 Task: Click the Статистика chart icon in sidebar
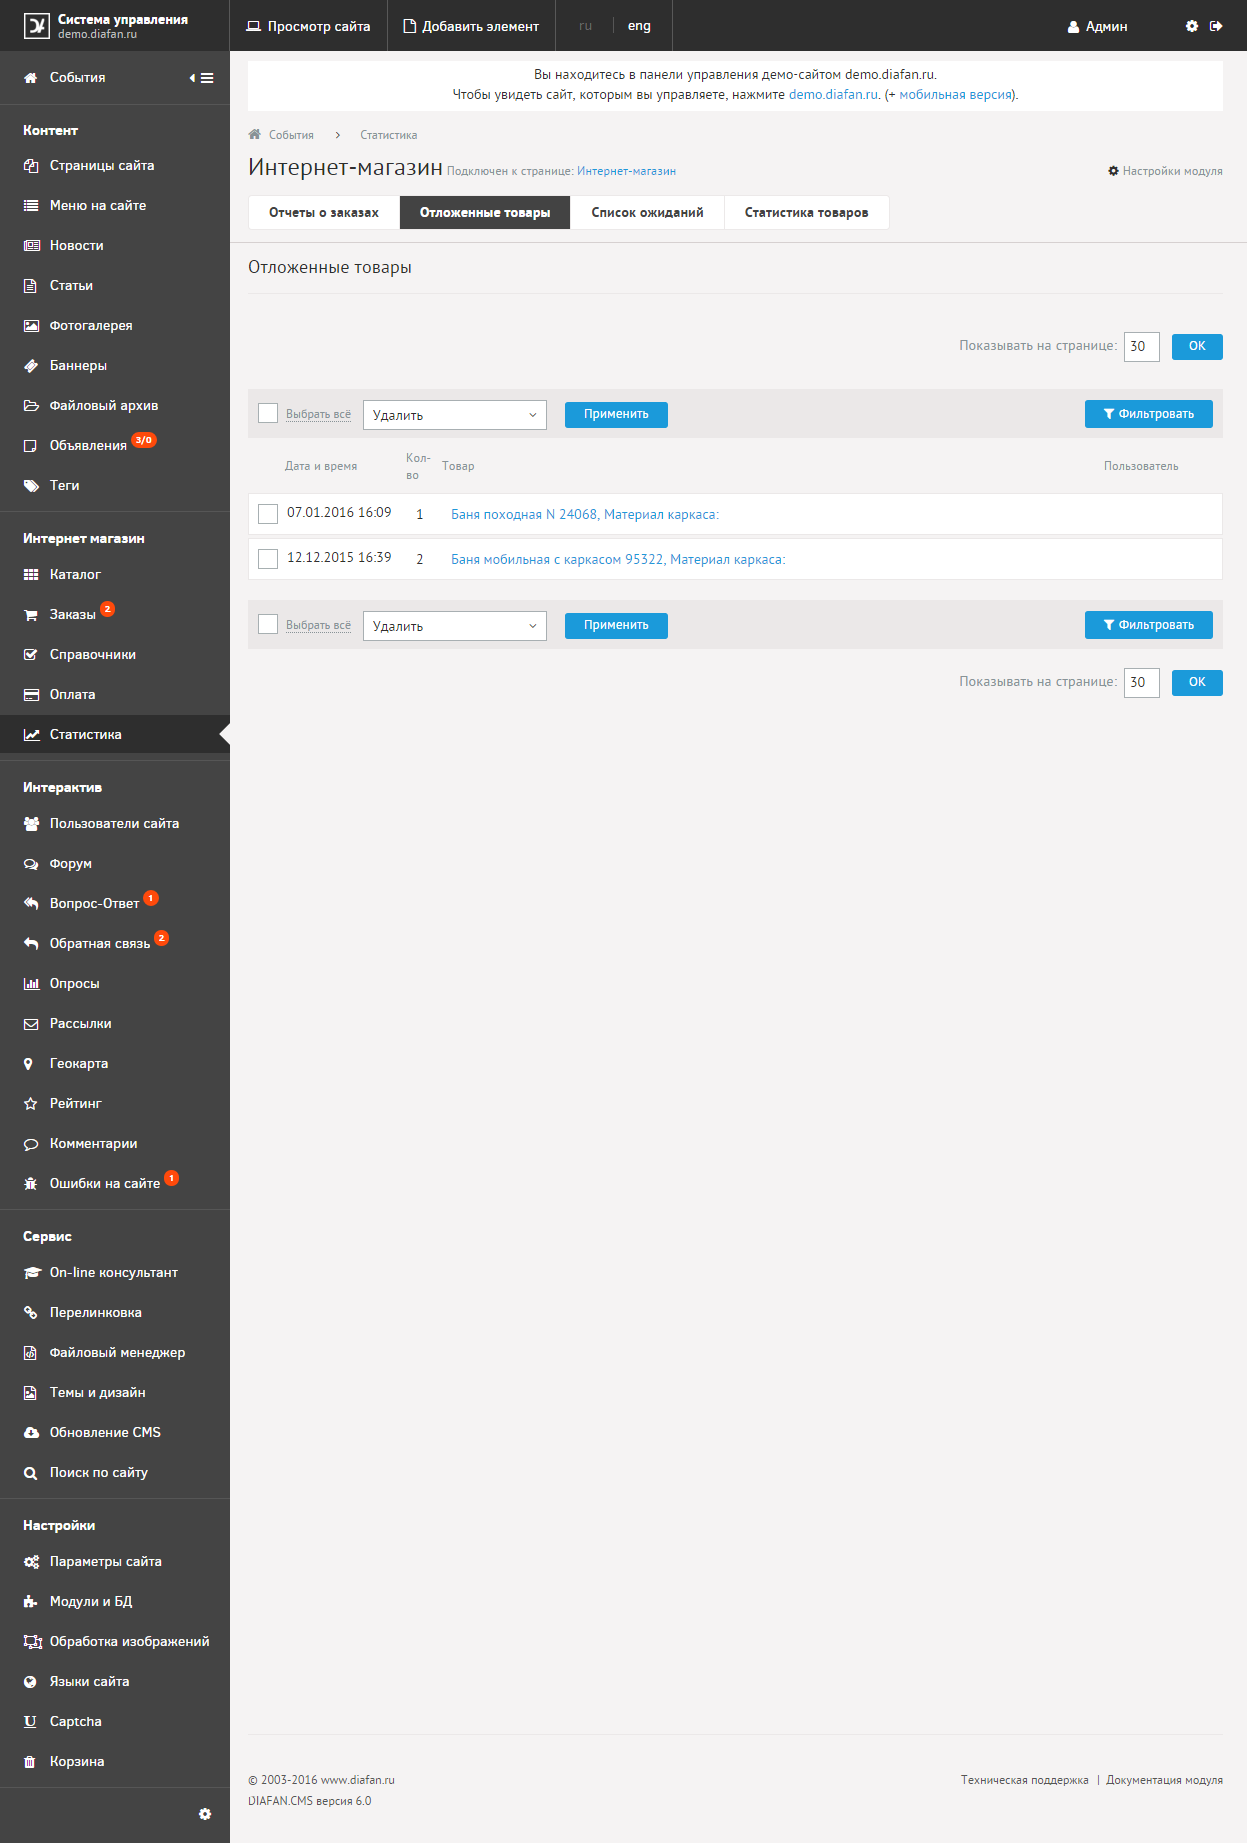coord(31,735)
